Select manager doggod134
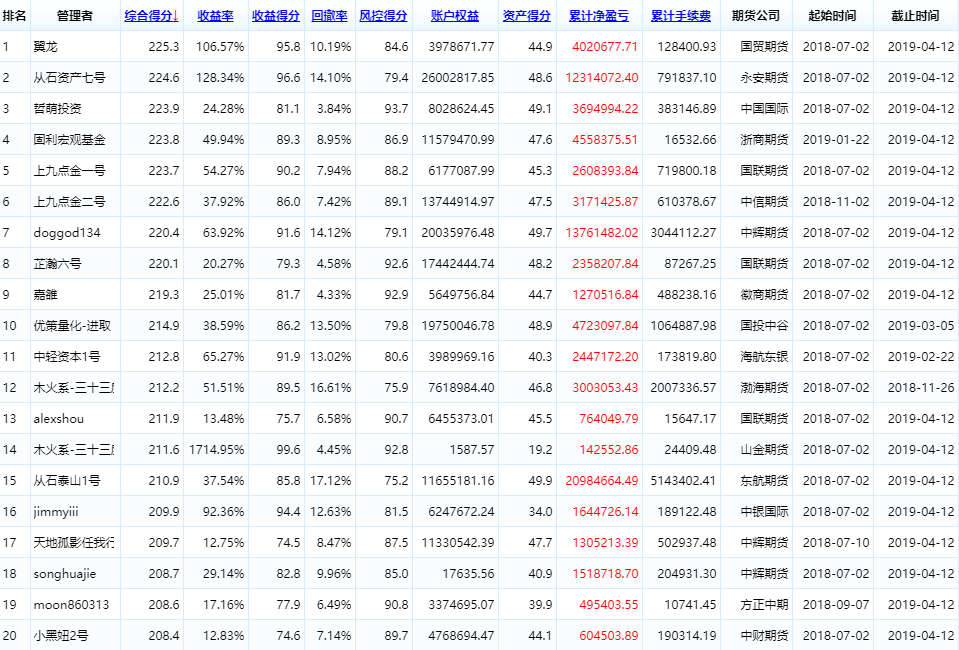 (x=67, y=233)
